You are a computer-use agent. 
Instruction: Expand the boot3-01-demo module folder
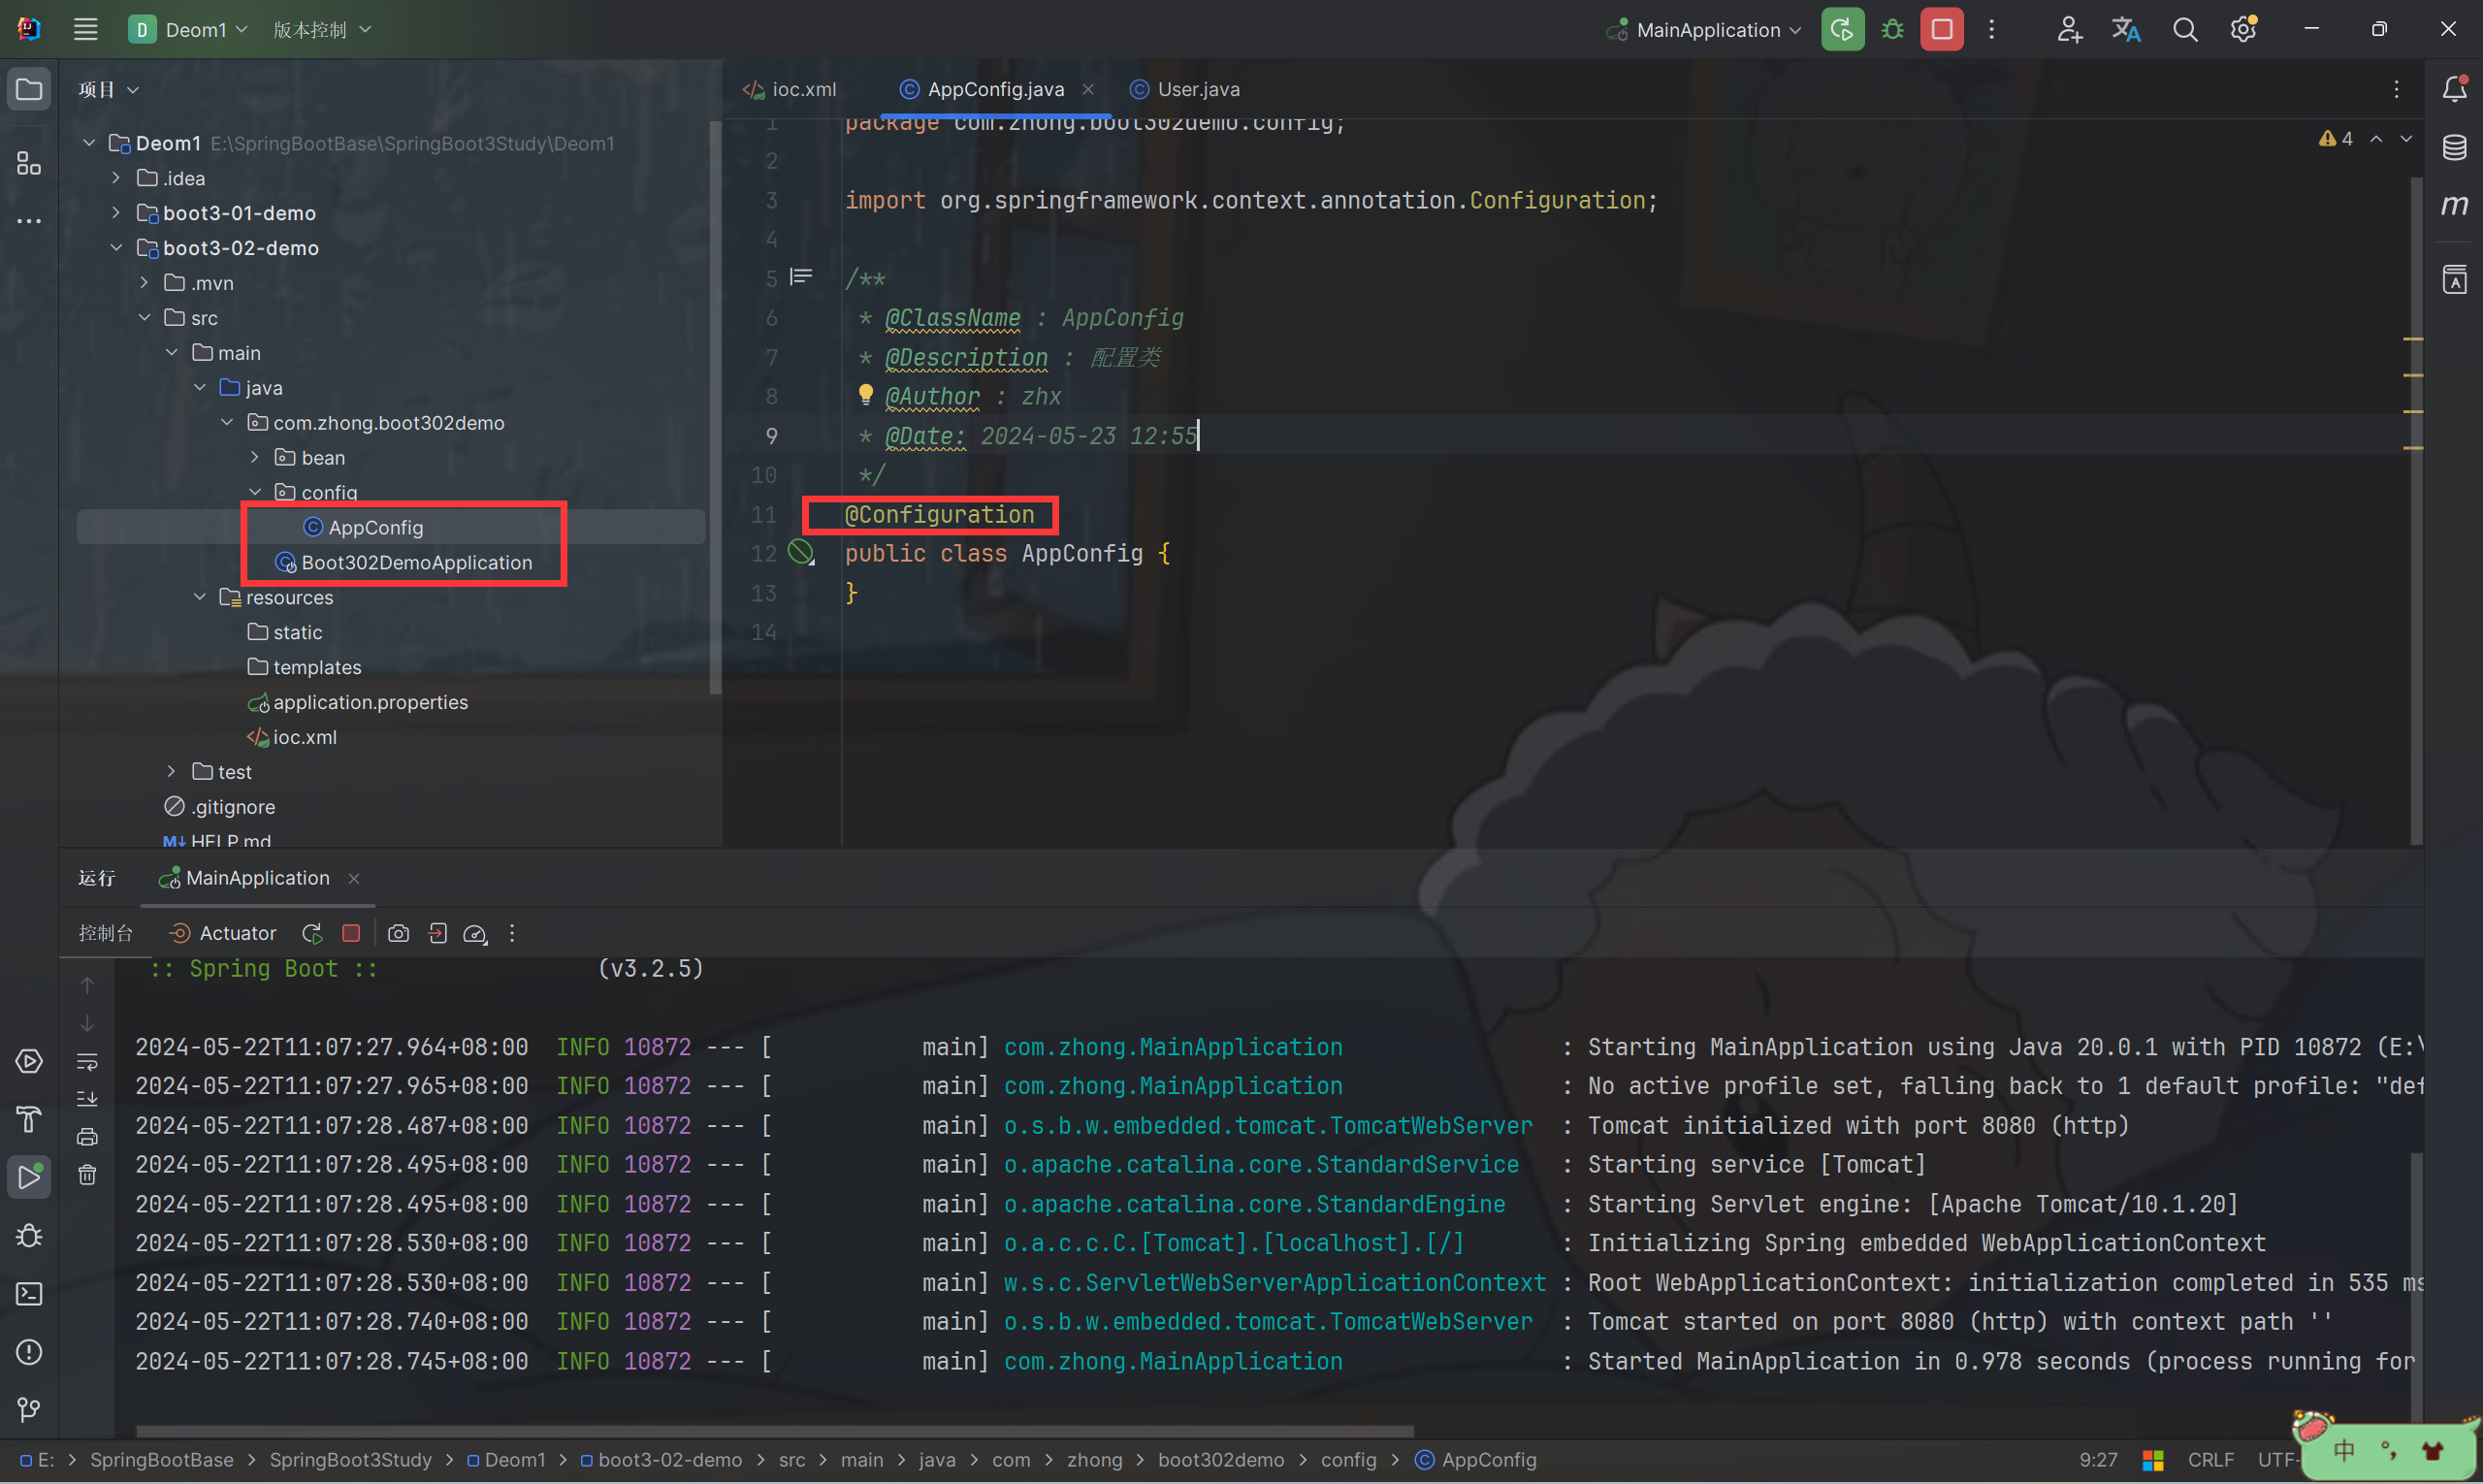tap(116, 213)
